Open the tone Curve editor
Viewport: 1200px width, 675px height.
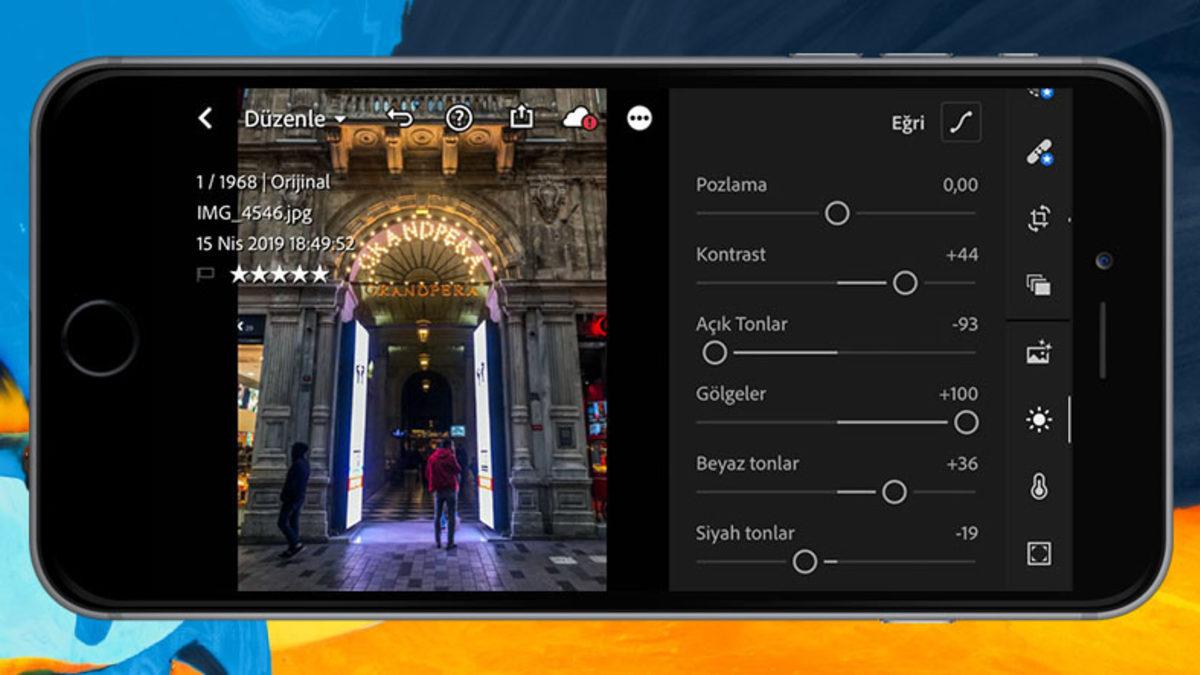(x=959, y=122)
